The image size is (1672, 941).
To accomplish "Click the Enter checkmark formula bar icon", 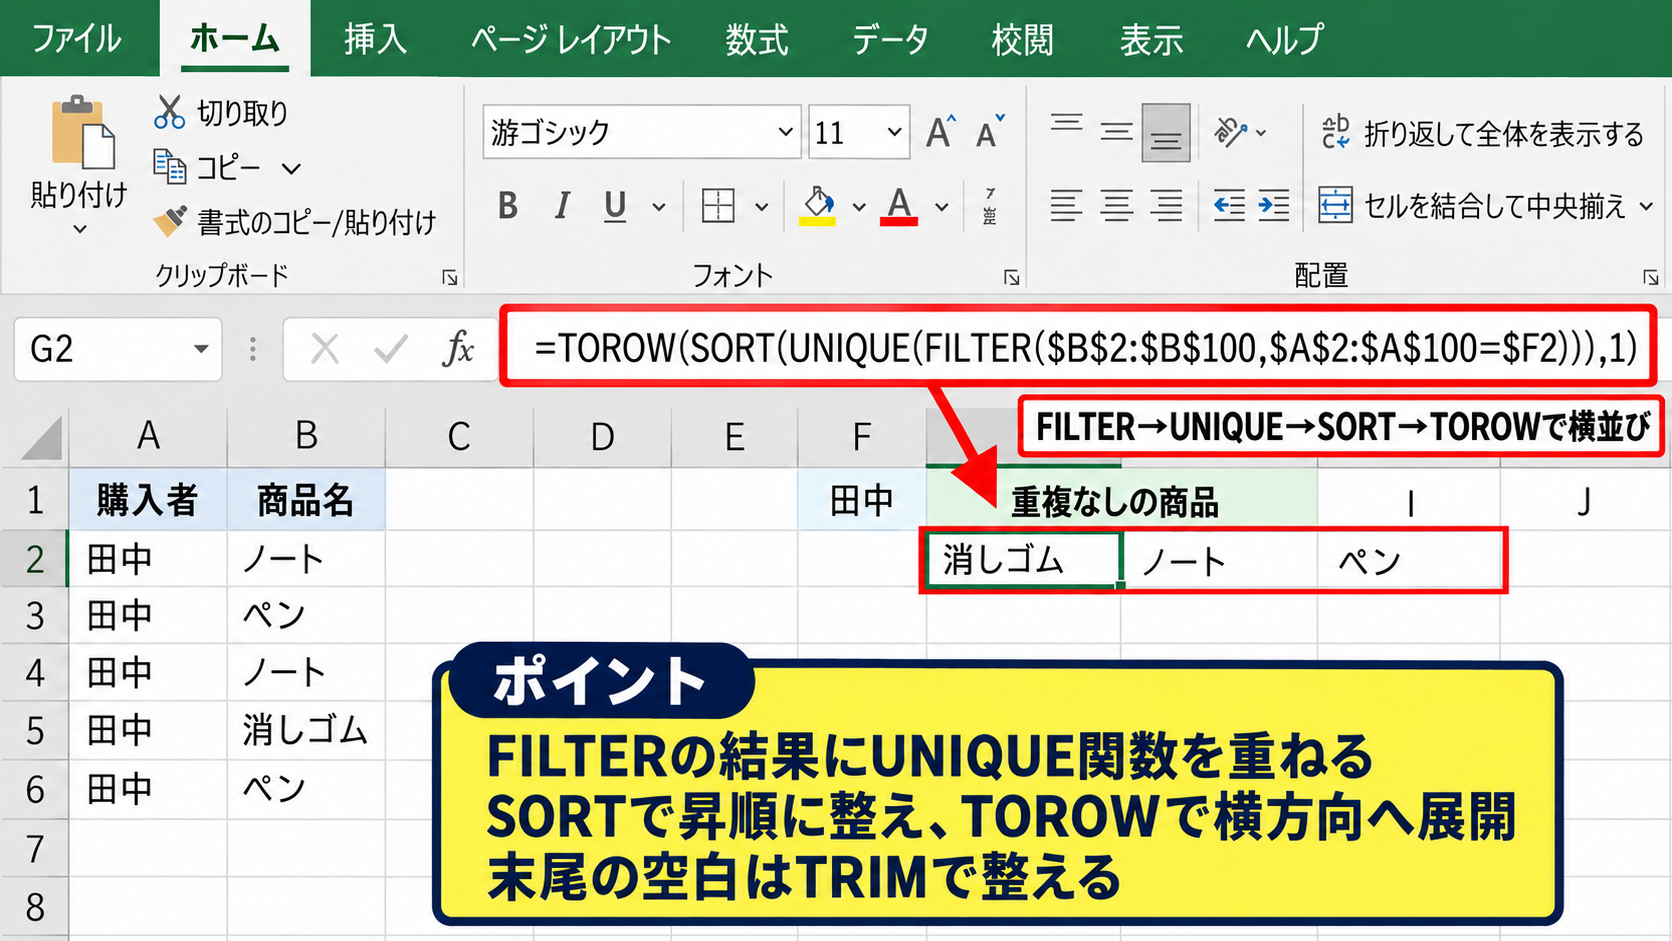I will click(x=390, y=349).
